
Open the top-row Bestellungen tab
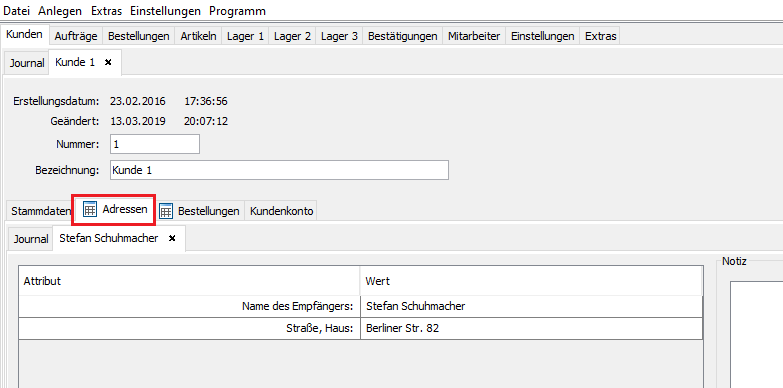click(x=139, y=36)
